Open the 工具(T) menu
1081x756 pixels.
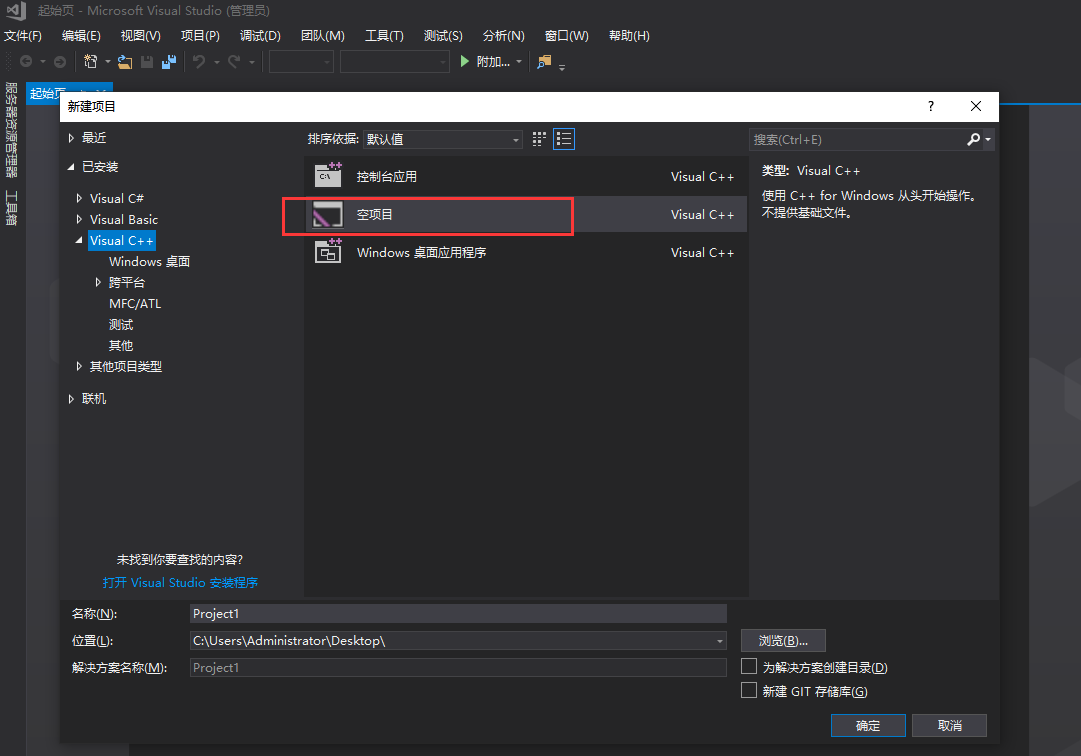384,36
